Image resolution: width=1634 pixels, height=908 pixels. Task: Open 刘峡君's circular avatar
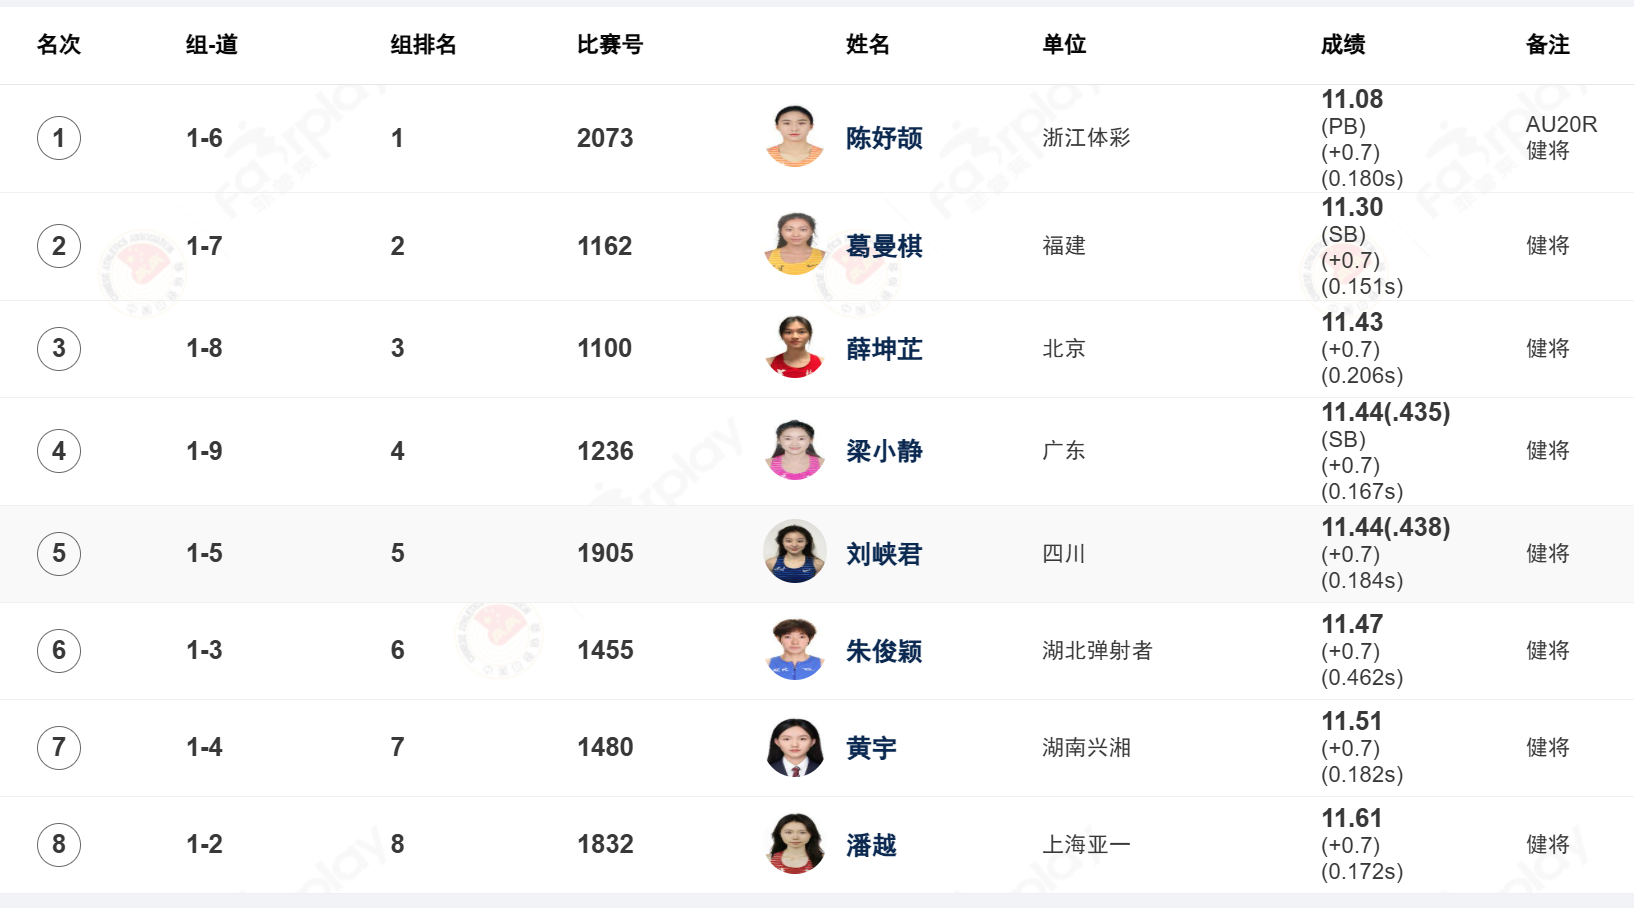[795, 553]
